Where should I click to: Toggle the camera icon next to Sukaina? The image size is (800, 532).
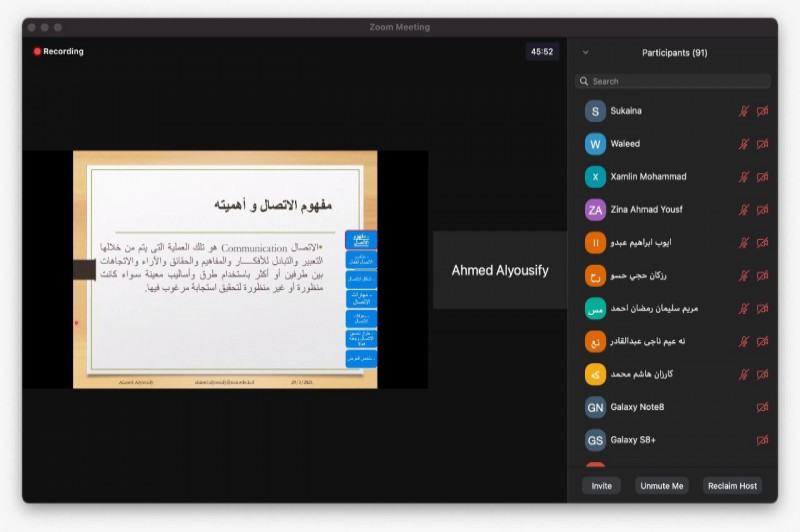[762, 111]
